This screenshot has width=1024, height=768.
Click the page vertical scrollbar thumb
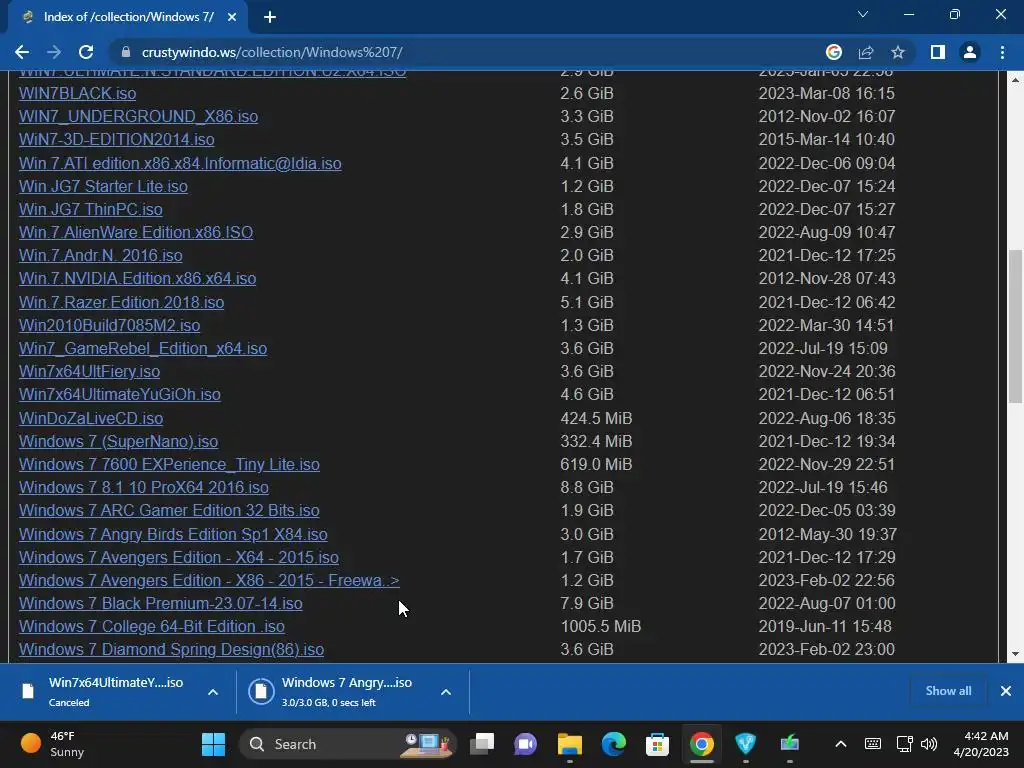click(1015, 327)
